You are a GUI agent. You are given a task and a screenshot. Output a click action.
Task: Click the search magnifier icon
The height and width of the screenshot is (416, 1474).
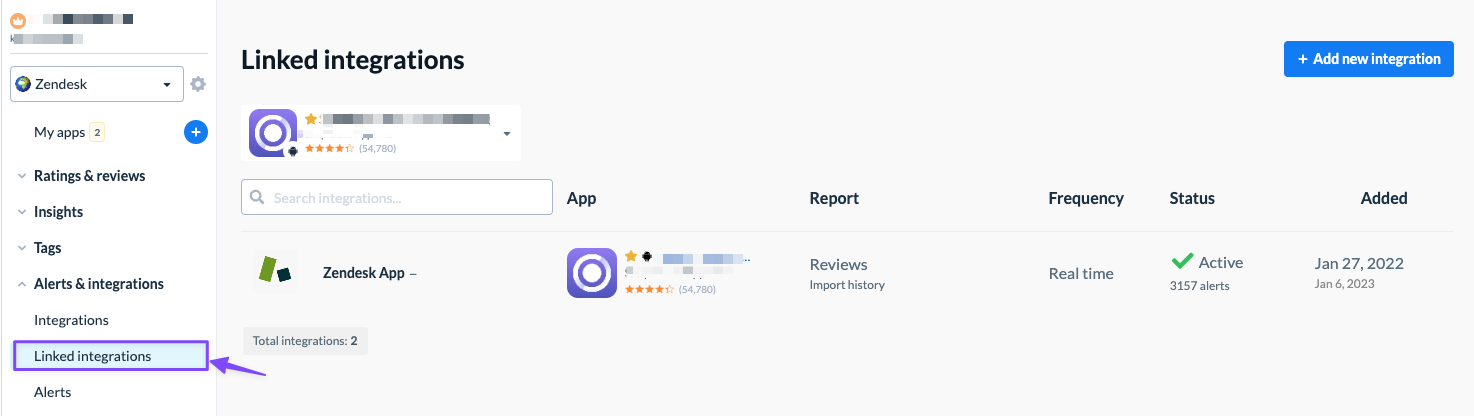click(x=258, y=198)
